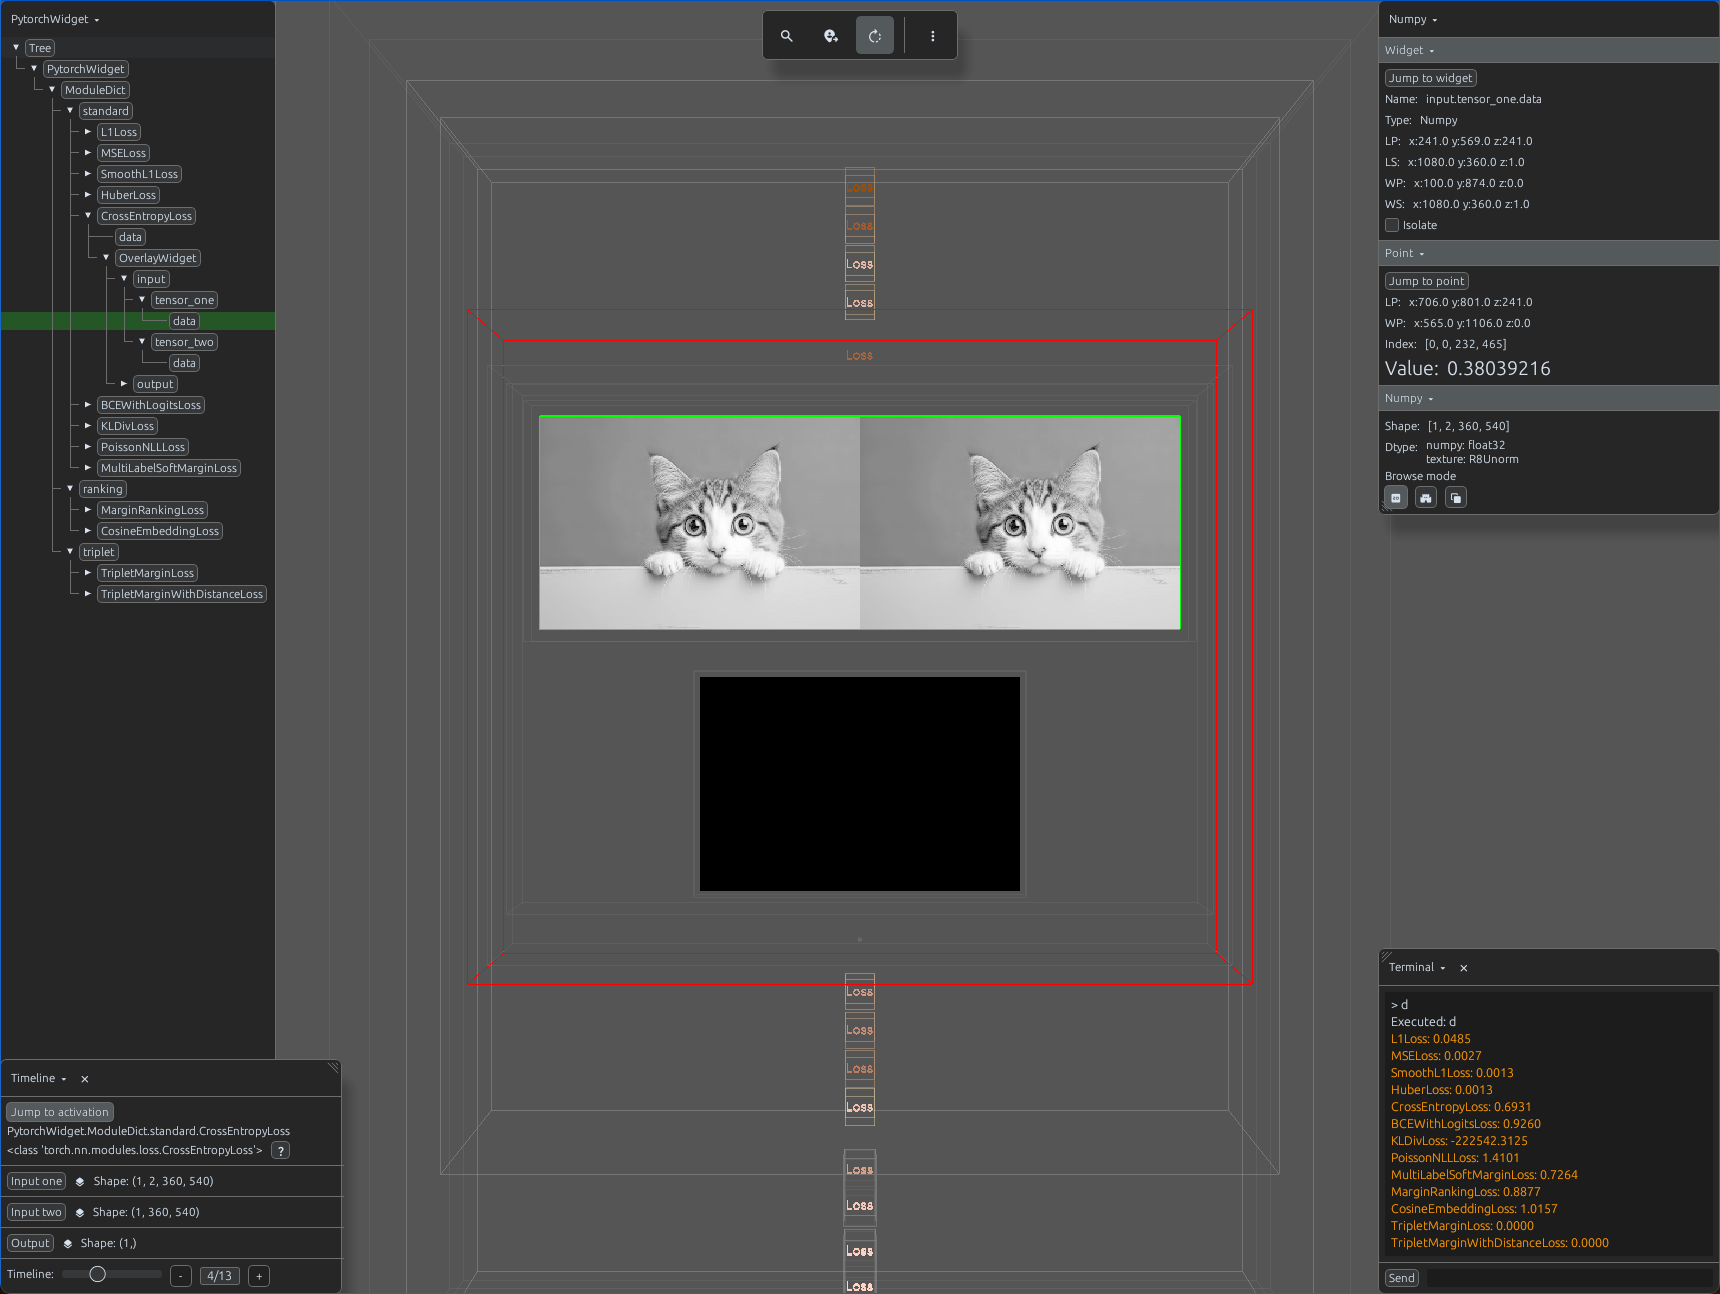Image resolution: width=1720 pixels, height=1294 pixels.
Task: Open the Terminal panel dropdown
Action: (1417, 968)
